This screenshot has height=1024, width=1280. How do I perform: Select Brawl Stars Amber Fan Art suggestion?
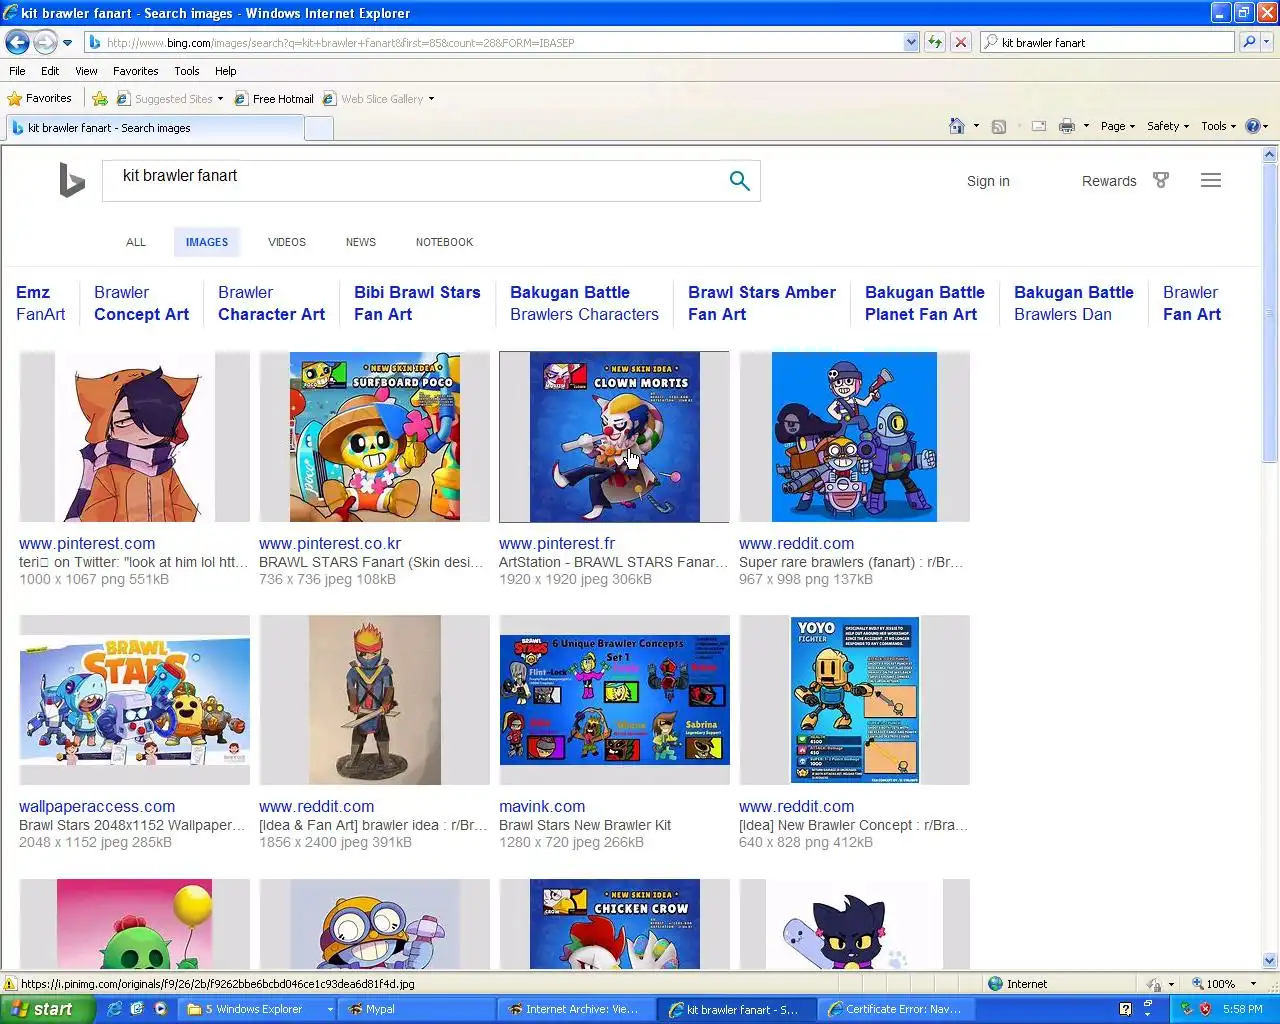pyautogui.click(x=762, y=303)
